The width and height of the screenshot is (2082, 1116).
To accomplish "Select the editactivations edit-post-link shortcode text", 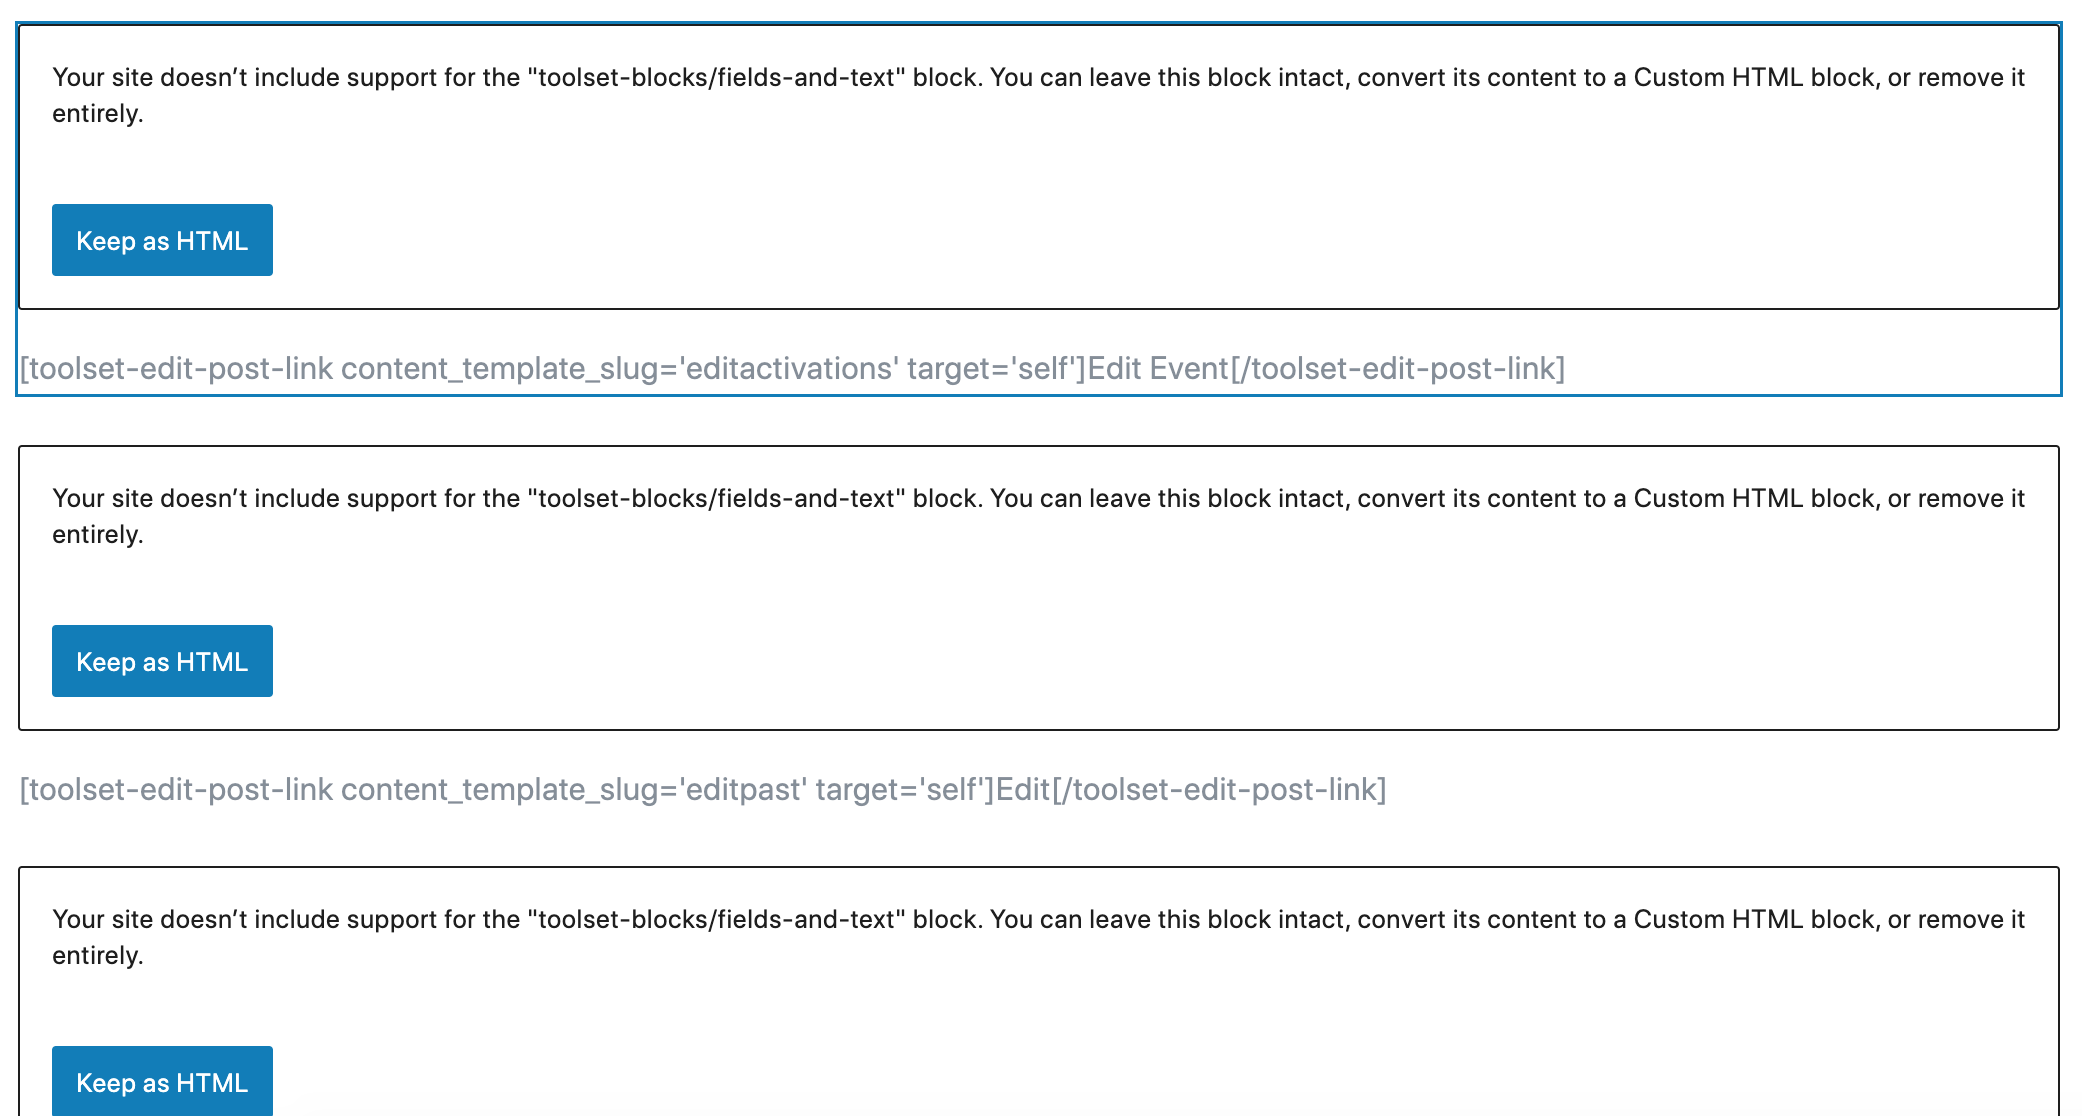I will (792, 369).
